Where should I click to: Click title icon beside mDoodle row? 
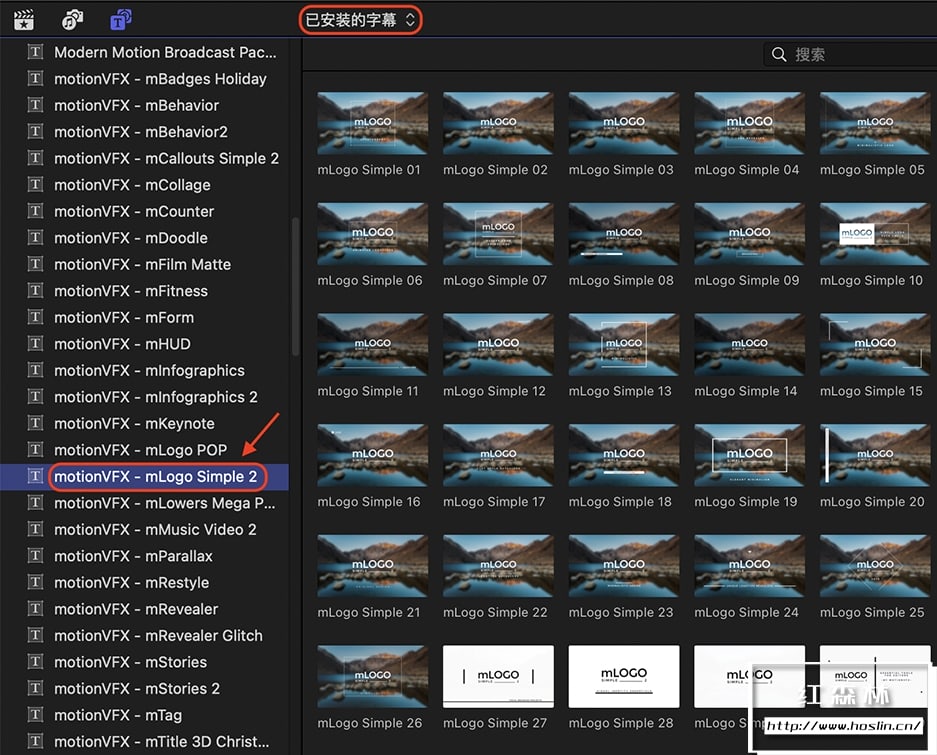tap(36, 237)
